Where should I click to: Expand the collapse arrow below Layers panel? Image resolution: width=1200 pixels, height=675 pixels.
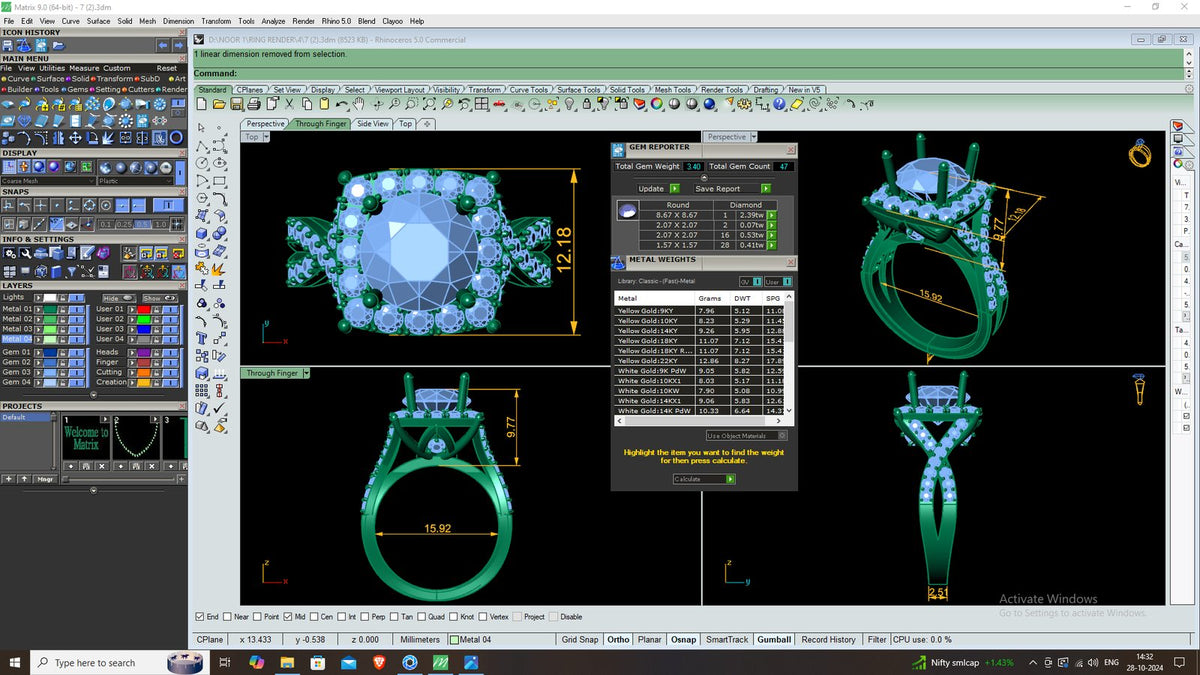pos(94,394)
